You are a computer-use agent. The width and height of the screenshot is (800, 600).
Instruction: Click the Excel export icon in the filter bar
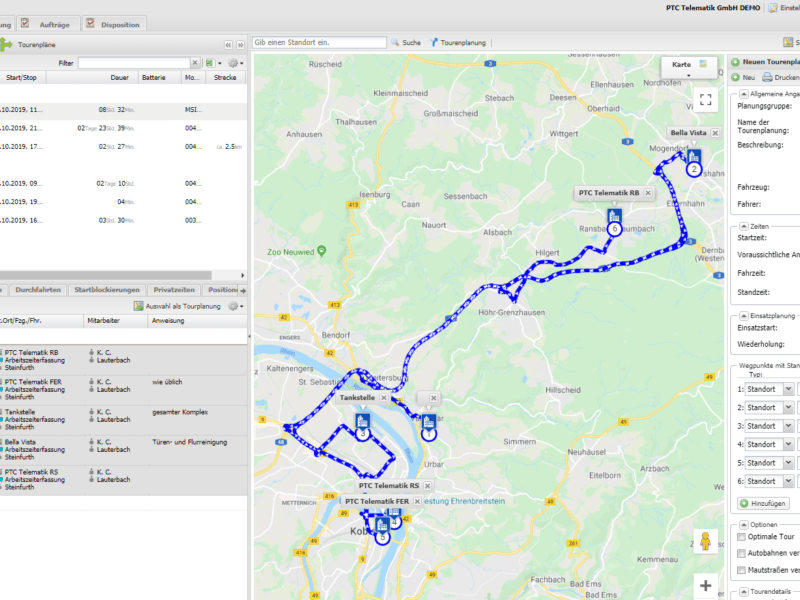coord(210,62)
